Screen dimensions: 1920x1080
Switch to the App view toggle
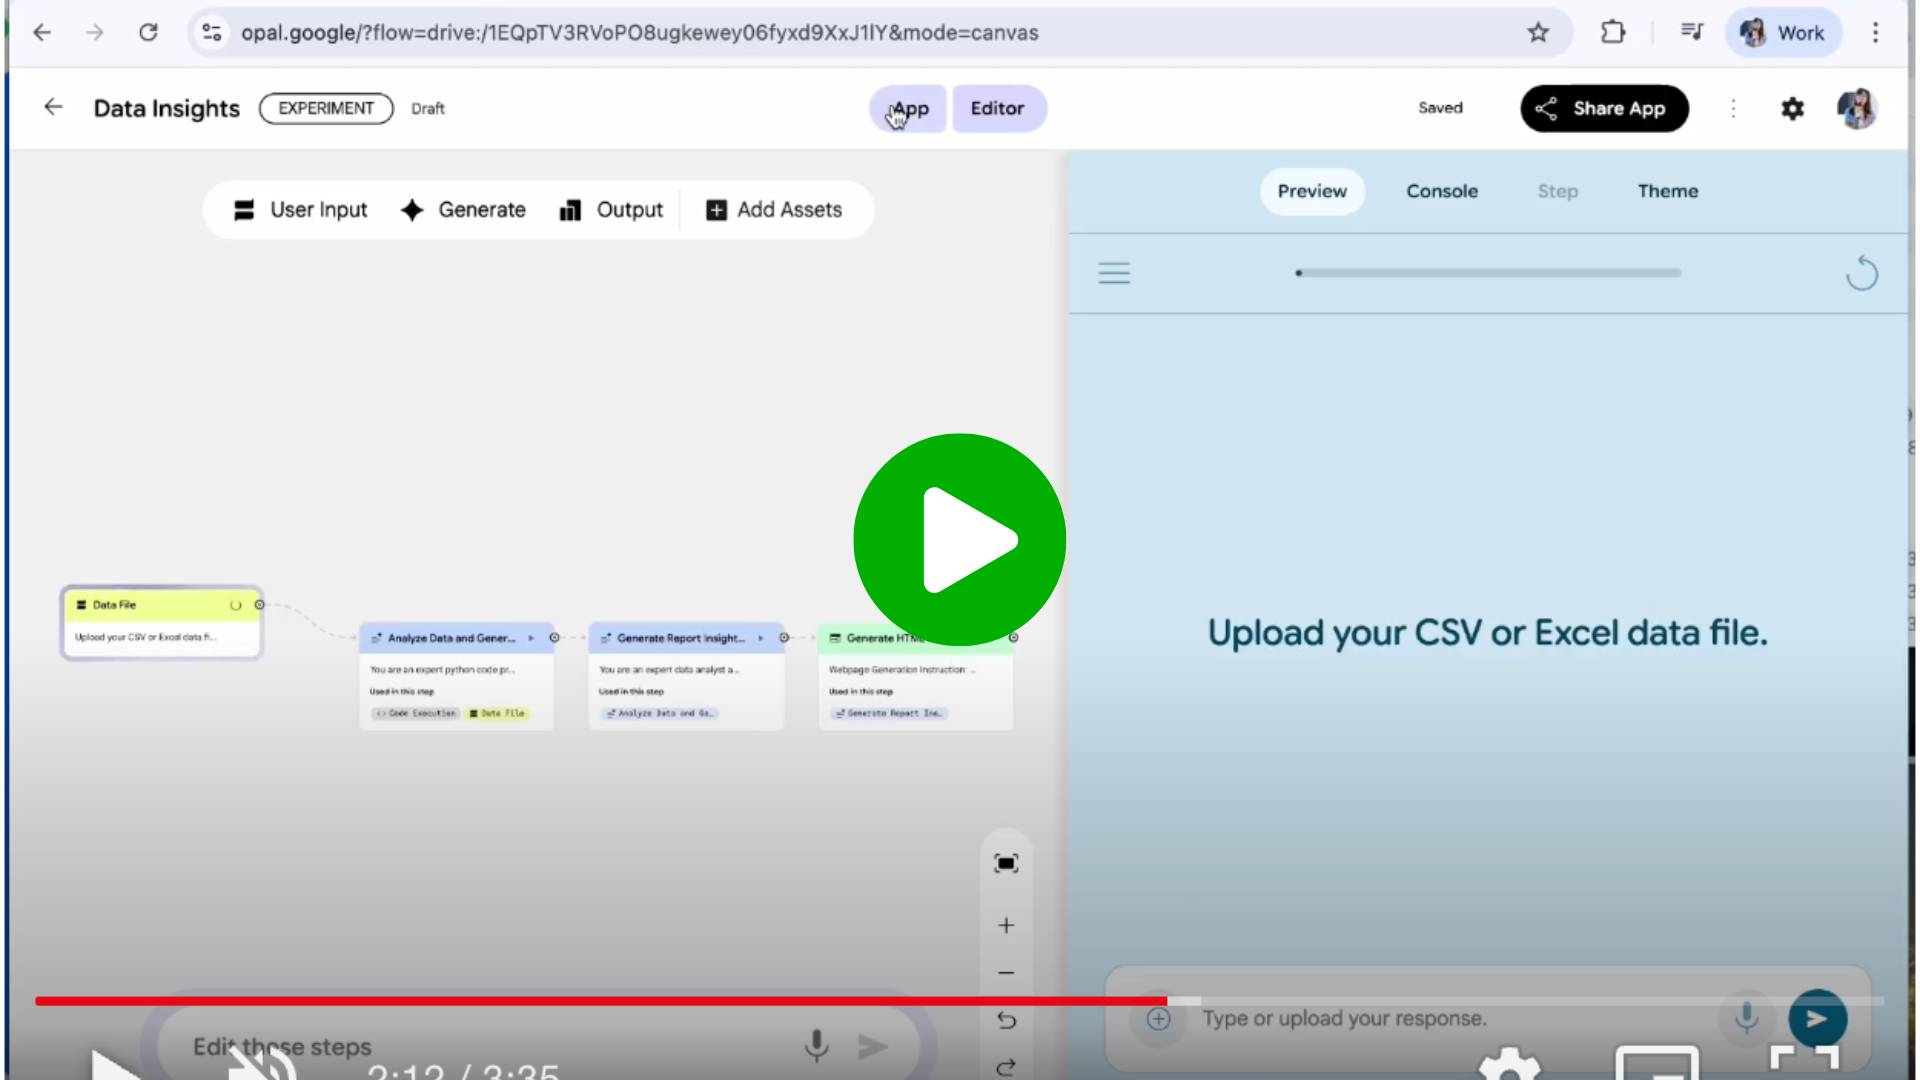pos(908,109)
